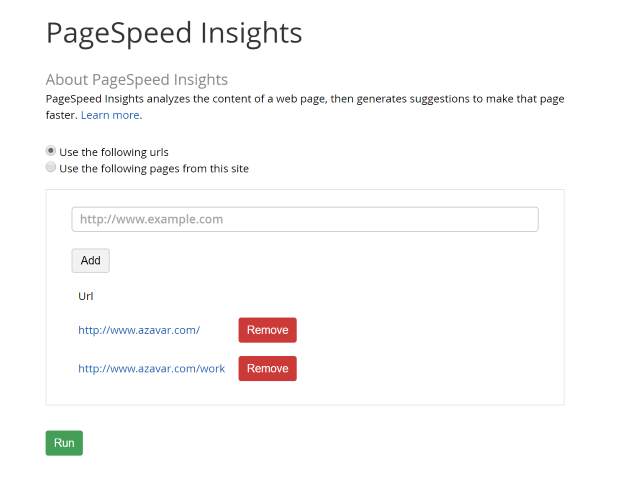Open the http://www.azavar.com/work link
The height and width of the screenshot is (500, 637).
pyautogui.click(x=151, y=368)
